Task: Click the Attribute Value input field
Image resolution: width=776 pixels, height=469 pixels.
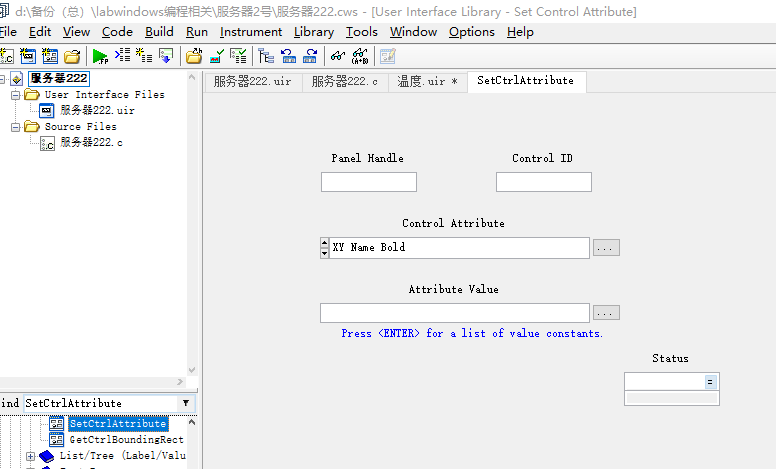Action: click(455, 313)
